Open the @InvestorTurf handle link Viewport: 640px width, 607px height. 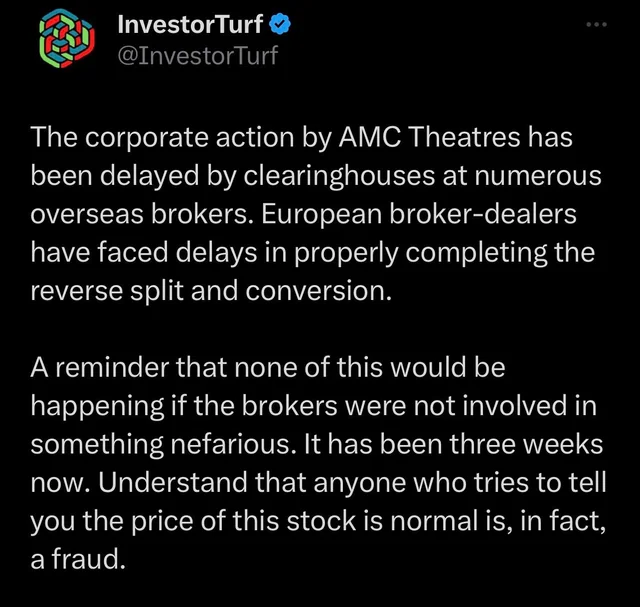pyautogui.click(x=198, y=56)
